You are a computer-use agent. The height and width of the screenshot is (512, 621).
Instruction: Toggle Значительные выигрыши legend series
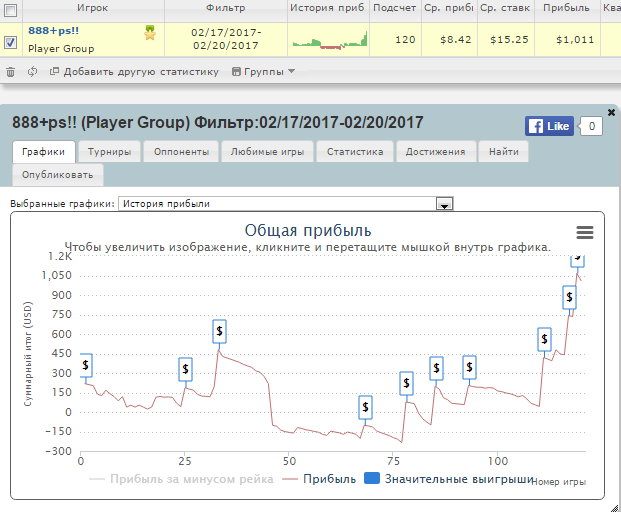[449, 479]
